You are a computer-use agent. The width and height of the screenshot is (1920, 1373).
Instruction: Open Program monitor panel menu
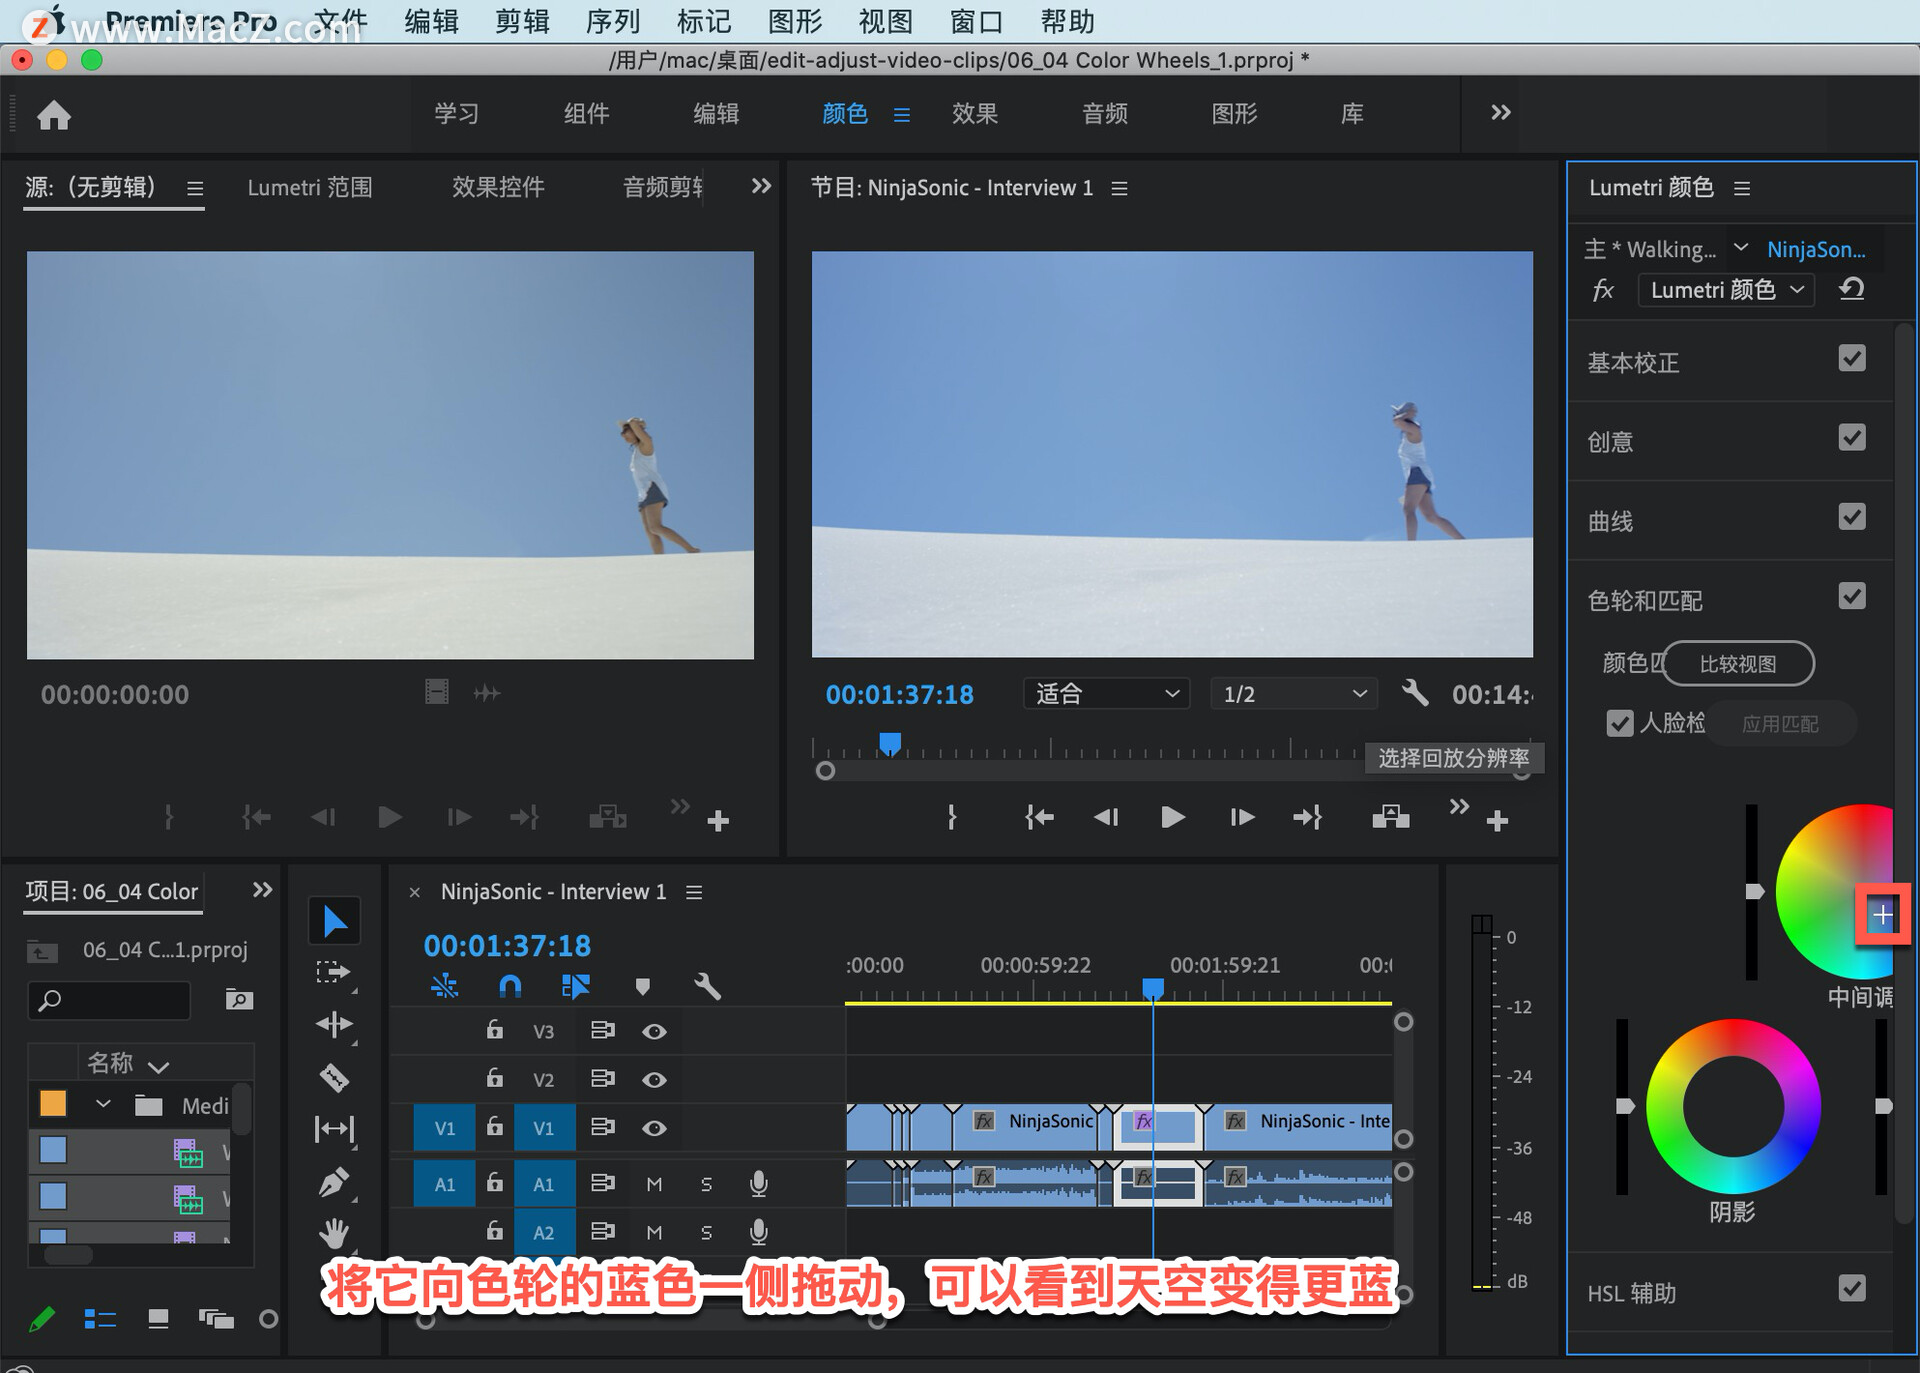(1119, 188)
